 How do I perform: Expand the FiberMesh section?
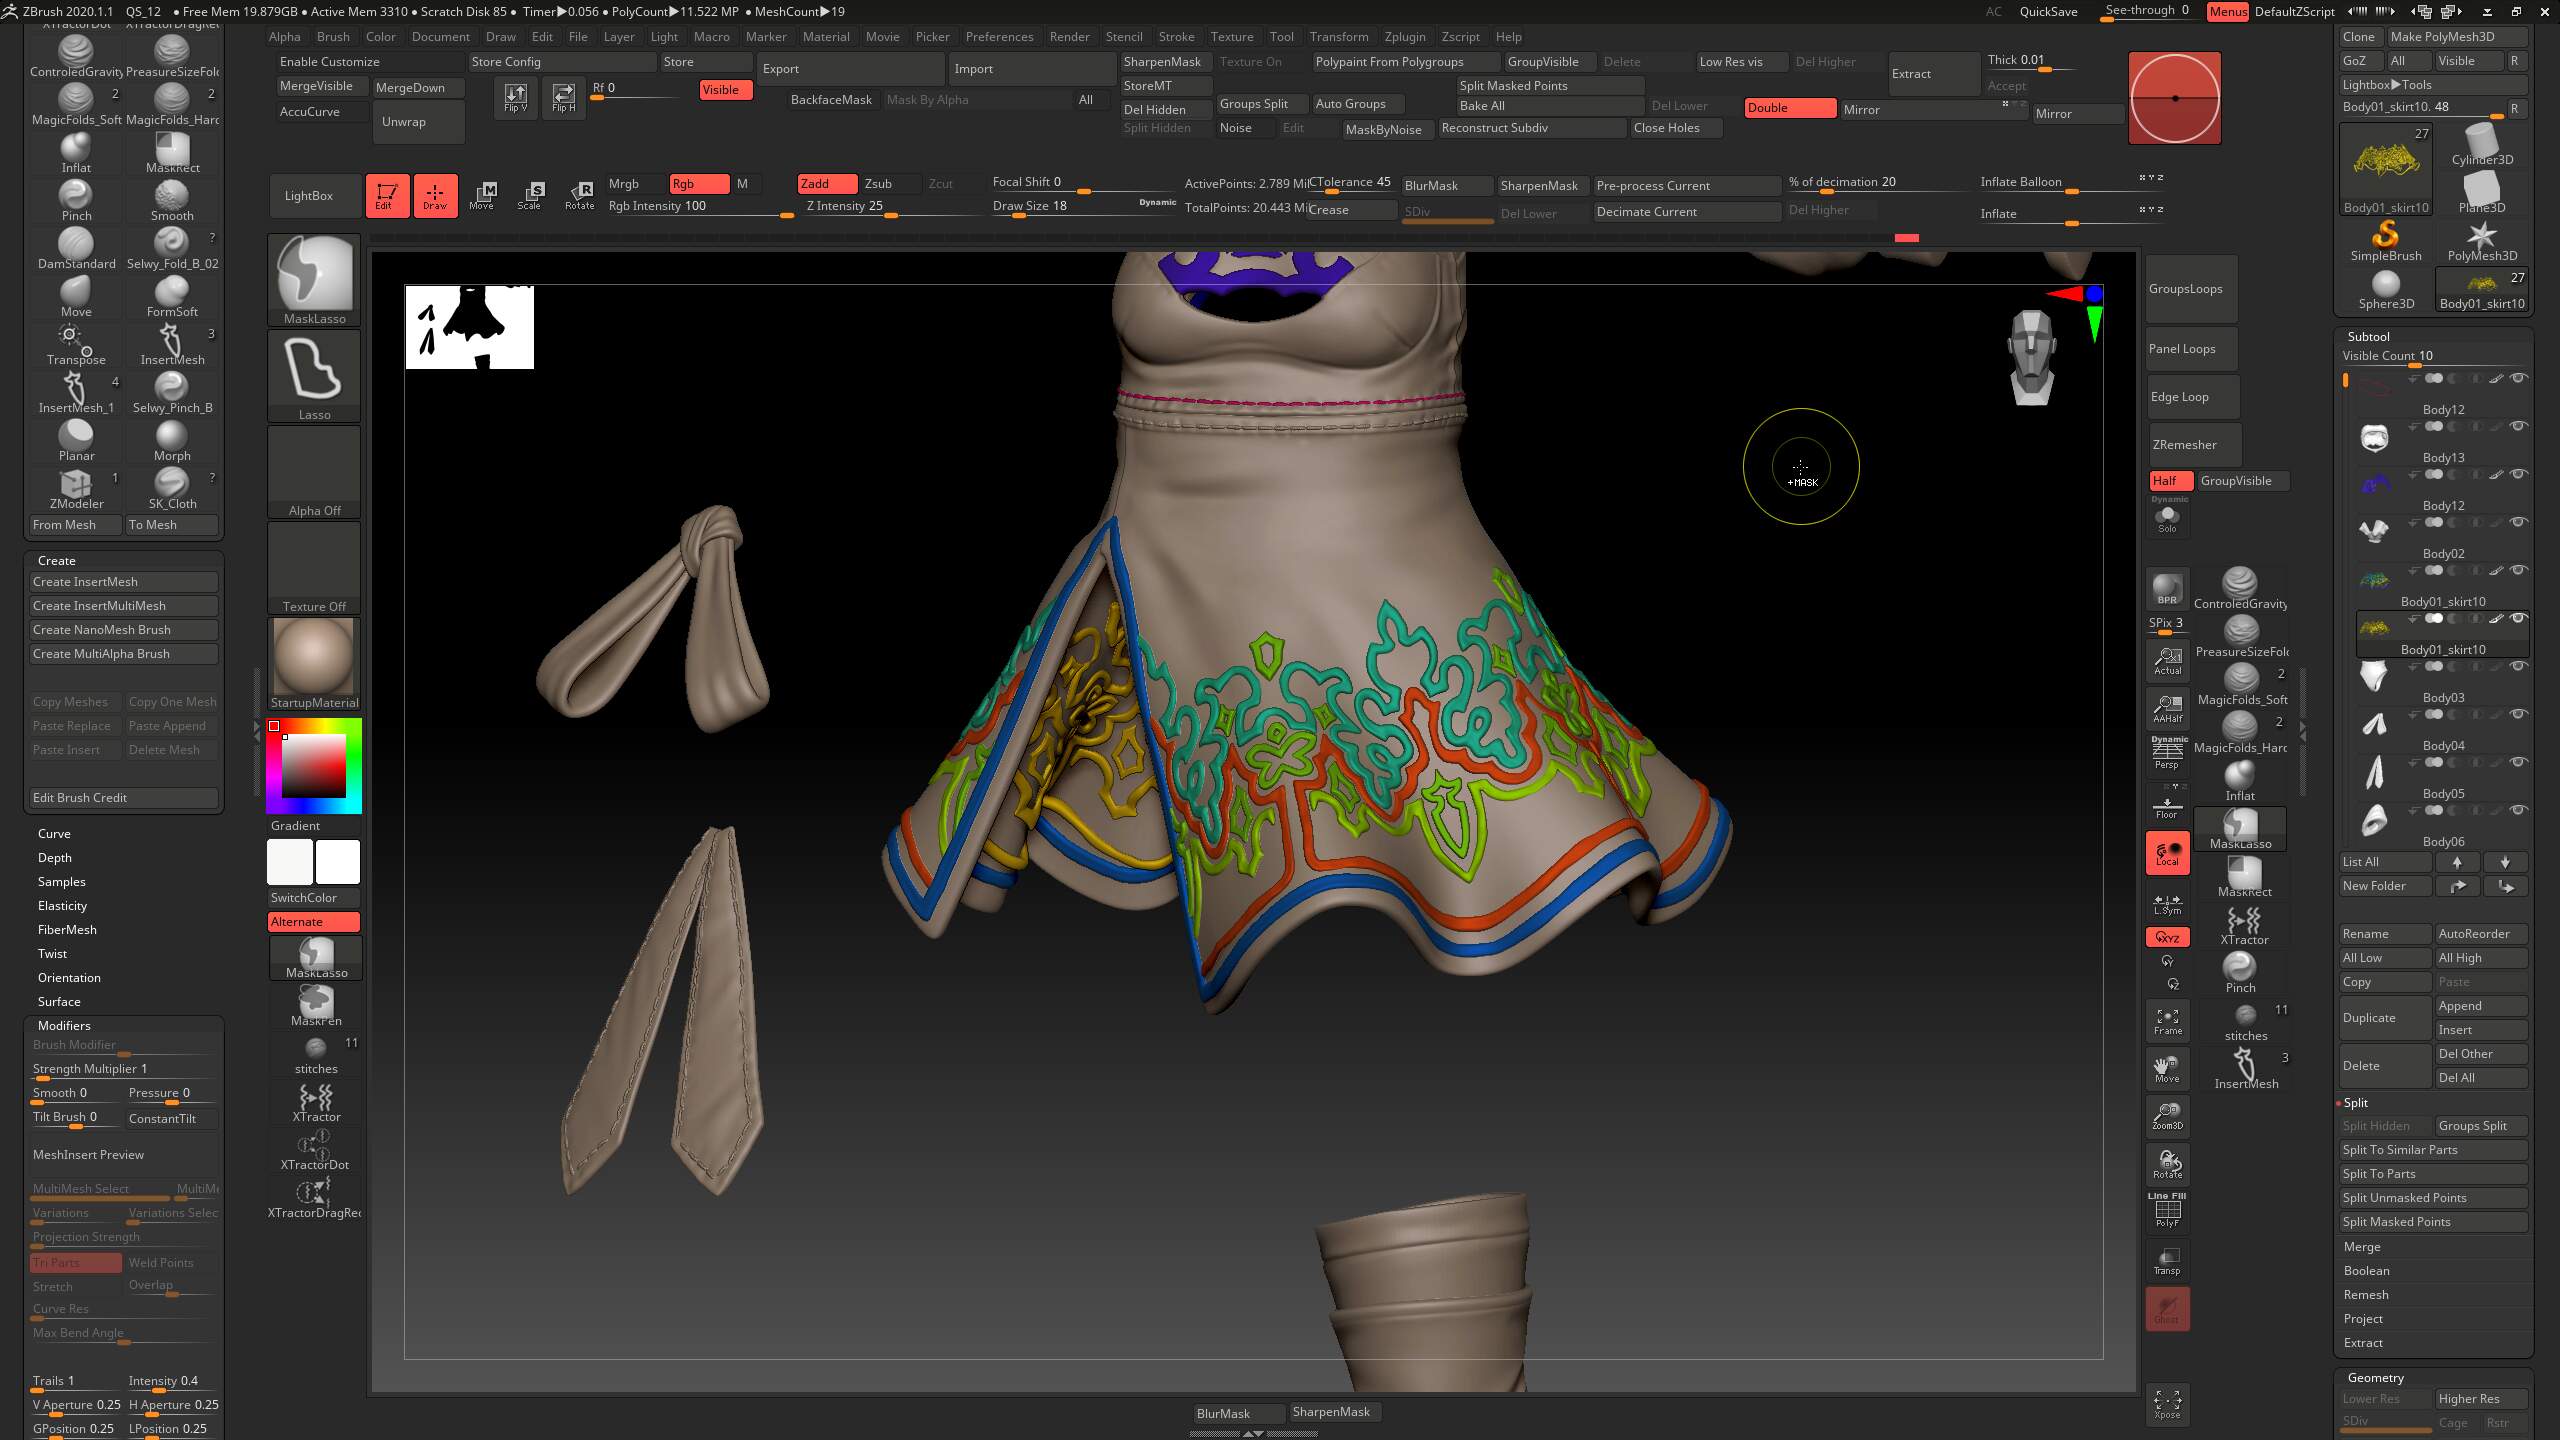point(67,930)
